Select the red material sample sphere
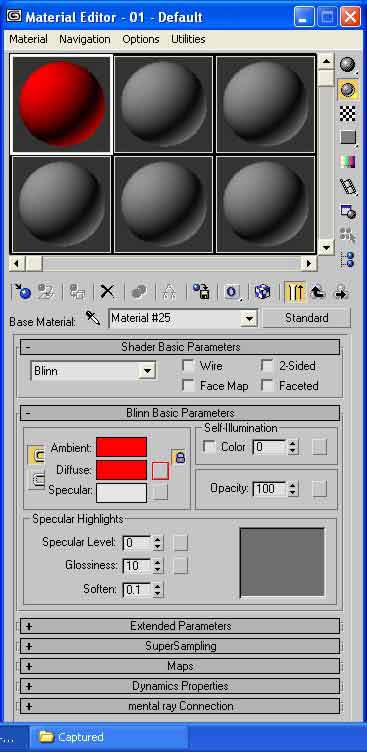 61,104
